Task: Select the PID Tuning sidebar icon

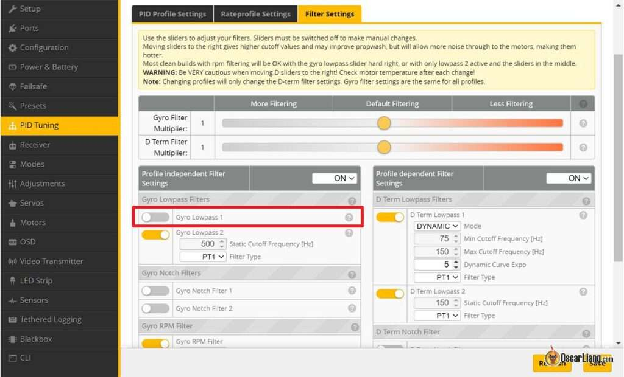Action: click(12, 125)
